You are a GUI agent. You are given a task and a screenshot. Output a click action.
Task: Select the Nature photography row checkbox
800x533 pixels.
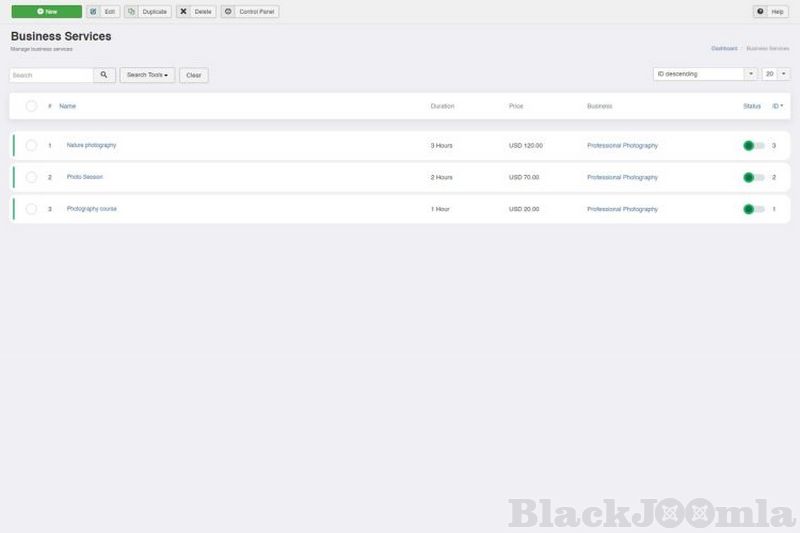click(31, 146)
